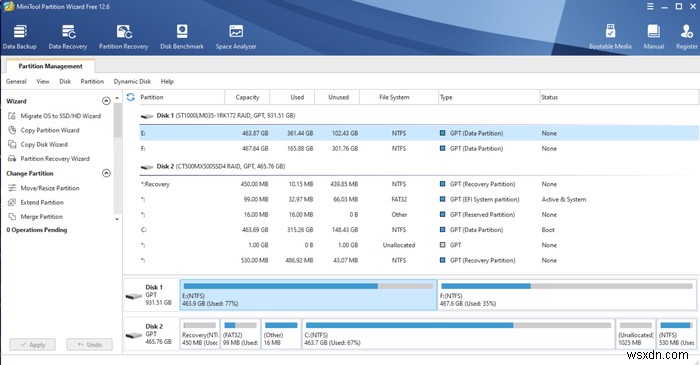The image size is (700, 365).
Task: Click the sidebar vertical scrollbar thumb
Action: [117, 120]
